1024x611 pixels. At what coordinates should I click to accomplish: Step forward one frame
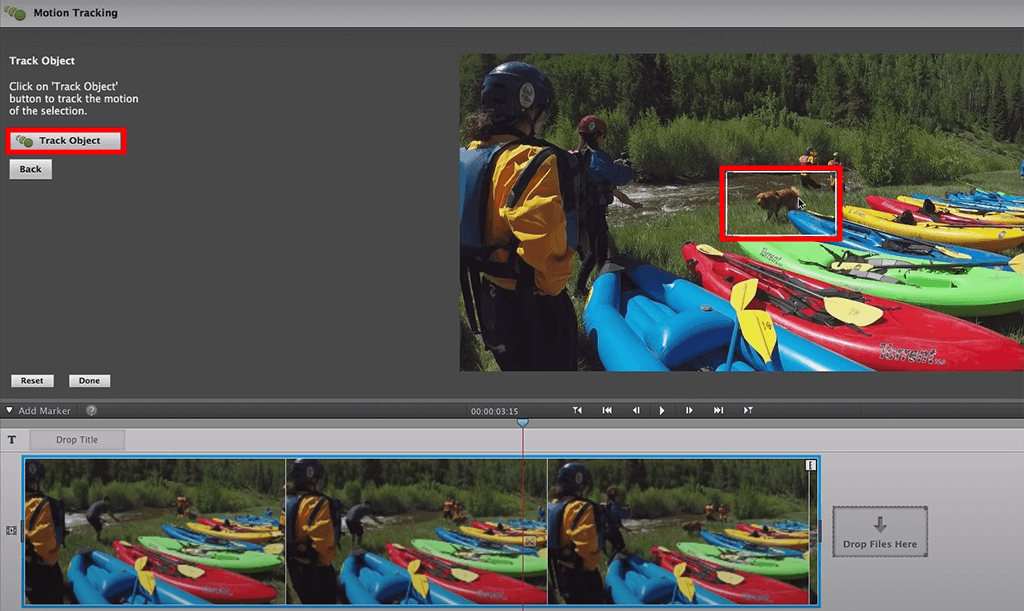(x=689, y=411)
